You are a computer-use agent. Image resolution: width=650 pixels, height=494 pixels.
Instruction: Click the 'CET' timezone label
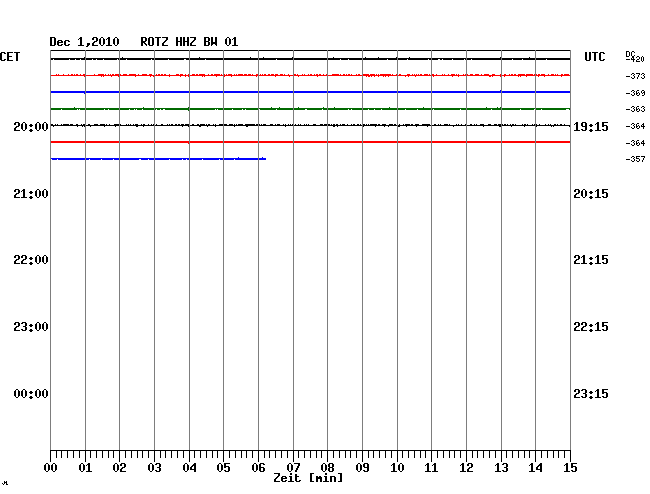(10, 57)
